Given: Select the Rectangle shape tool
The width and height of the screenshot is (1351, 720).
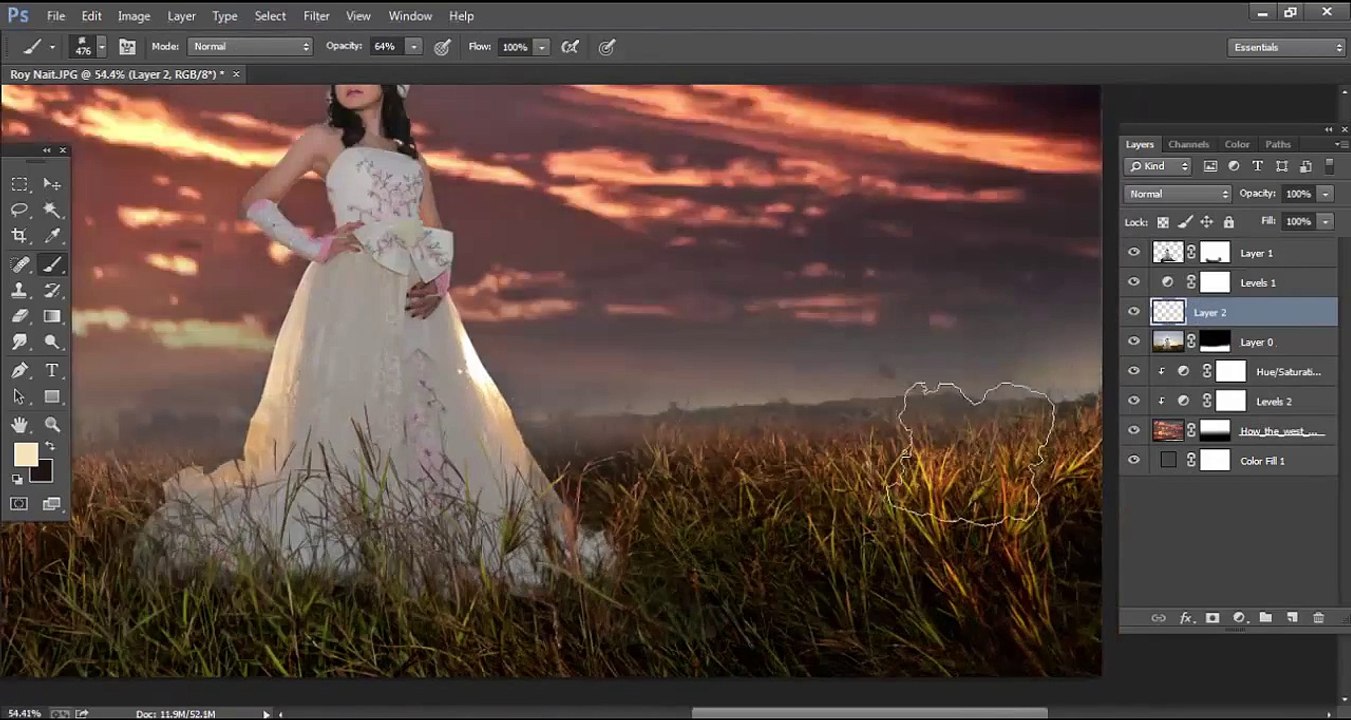Looking at the screenshot, I should click(x=52, y=397).
